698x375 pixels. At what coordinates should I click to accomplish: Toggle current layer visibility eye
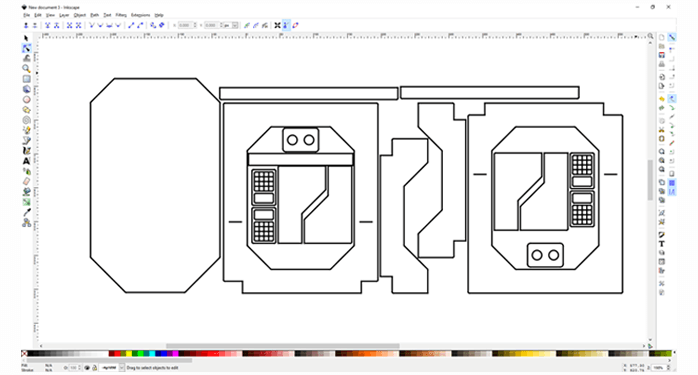coord(87,368)
